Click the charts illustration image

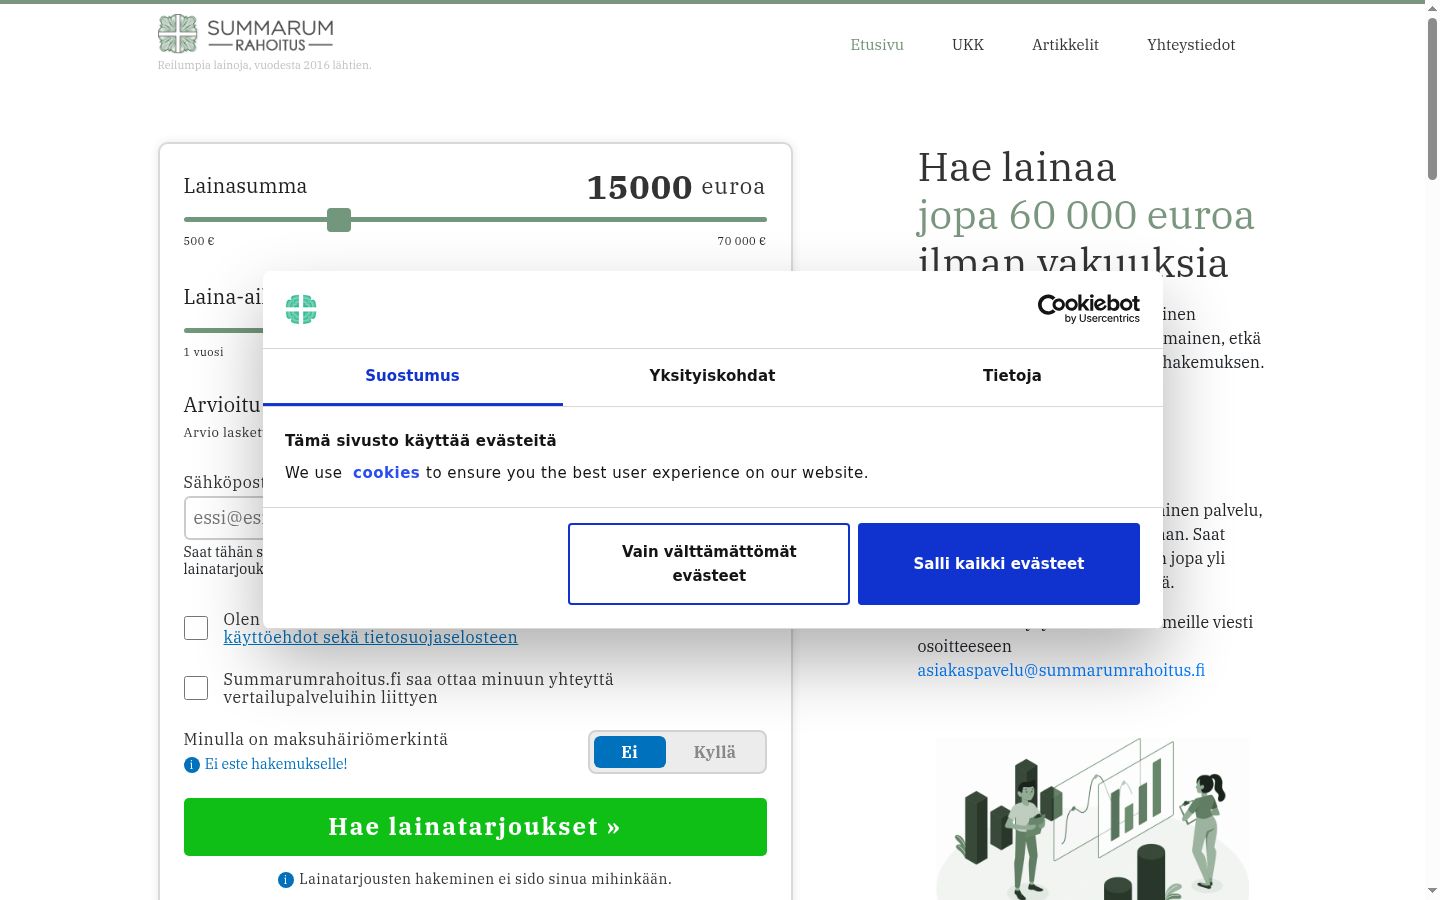pos(1092,819)
